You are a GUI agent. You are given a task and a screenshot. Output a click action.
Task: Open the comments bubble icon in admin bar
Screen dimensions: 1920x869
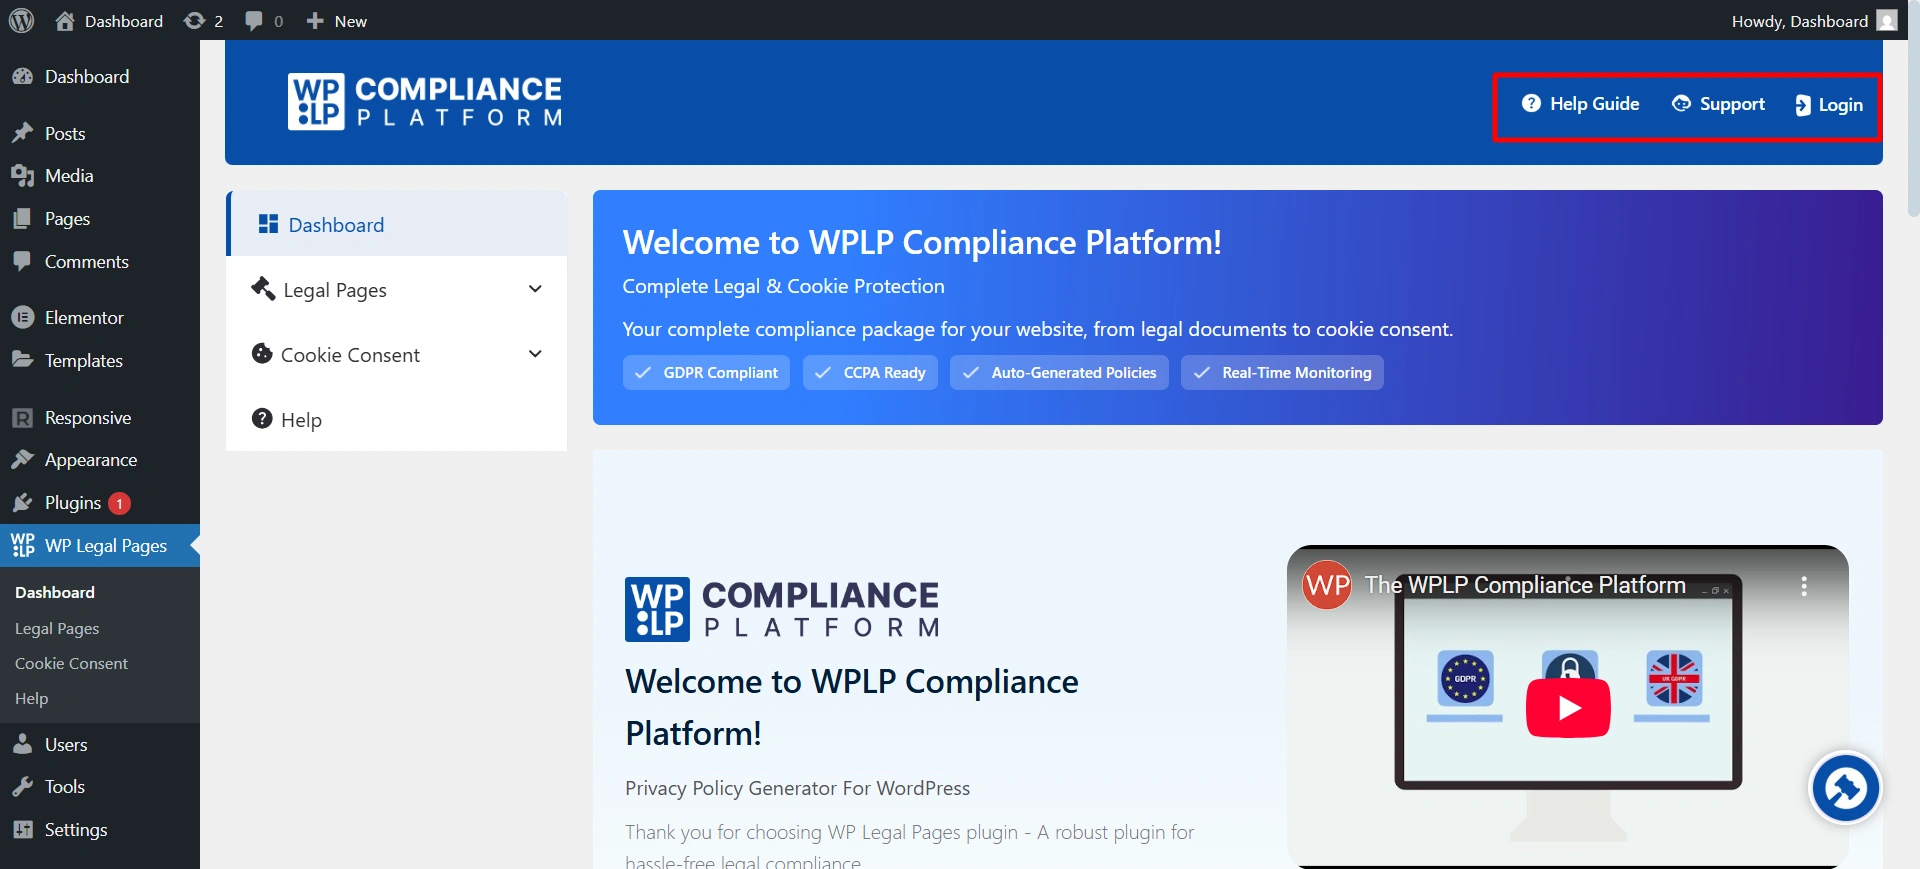pos(254,21)
